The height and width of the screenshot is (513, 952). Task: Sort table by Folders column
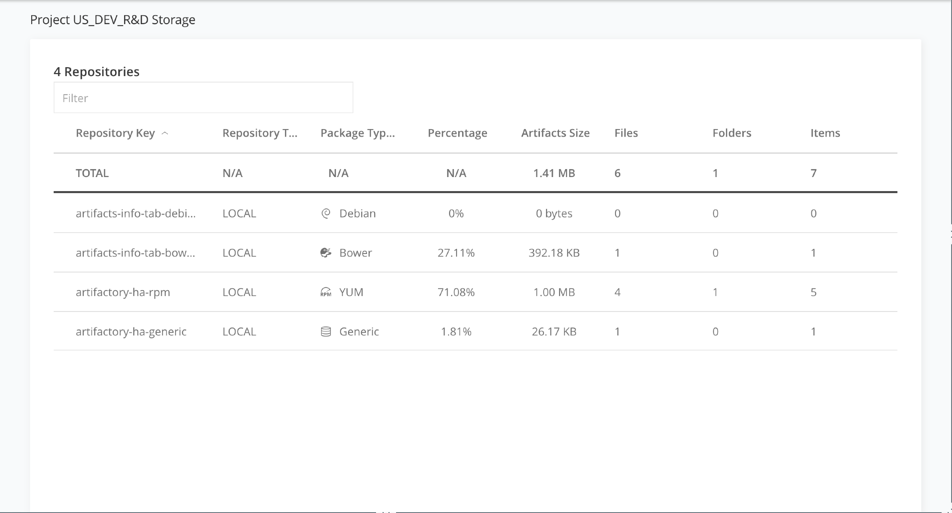731,133
